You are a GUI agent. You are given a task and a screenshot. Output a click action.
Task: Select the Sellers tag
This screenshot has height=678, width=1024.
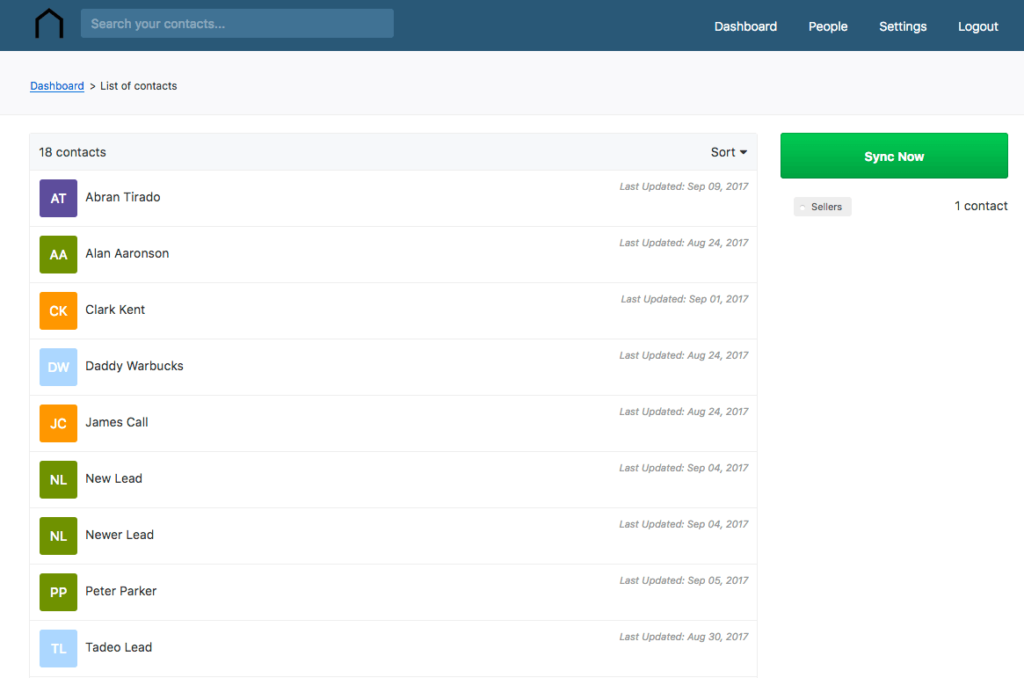click(822, 206)
